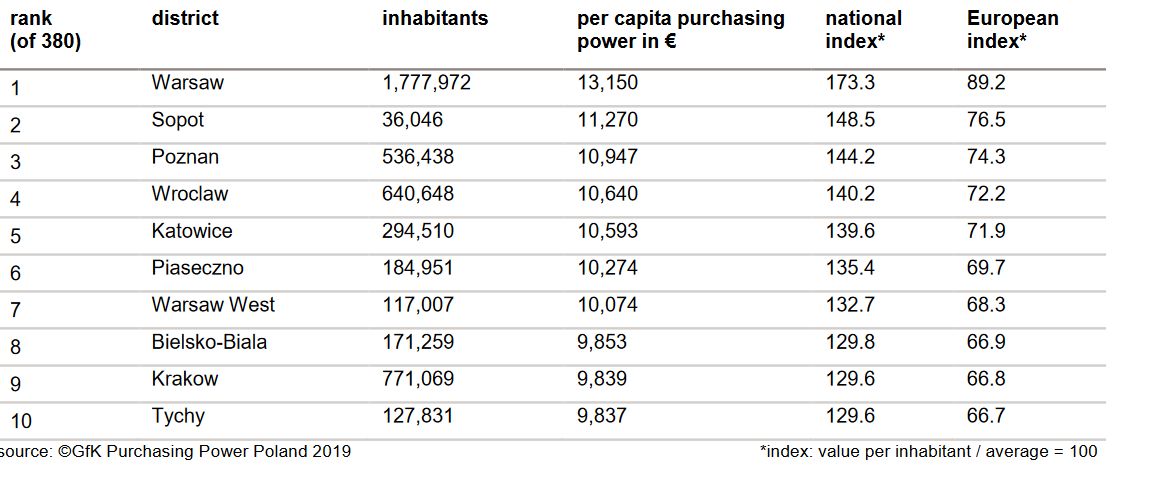The image size is (1156, 493).
Task: Click the 'per capita purchasing power' header
Action: click(x=680, y=30)
